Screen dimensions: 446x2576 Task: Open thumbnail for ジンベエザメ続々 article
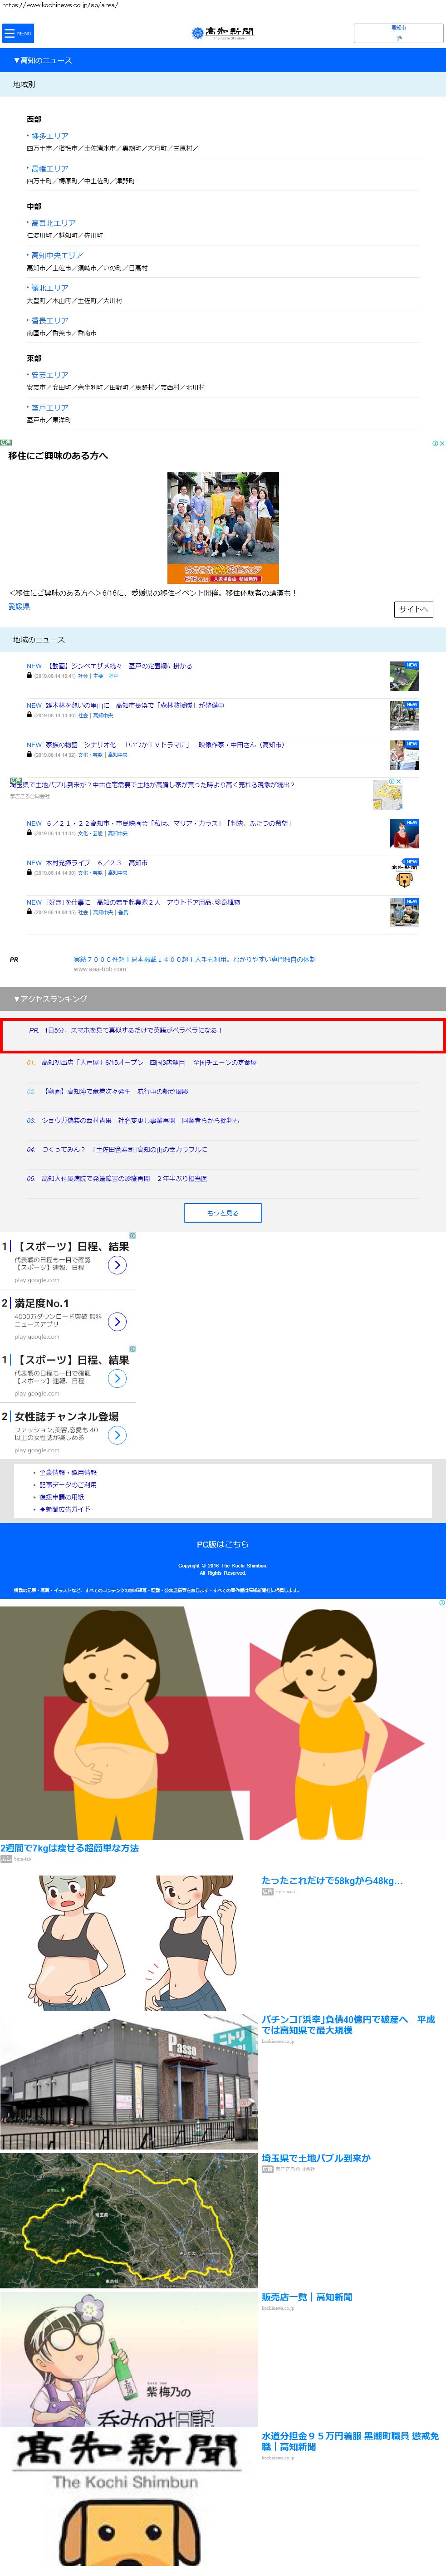(x=404, y=676)
